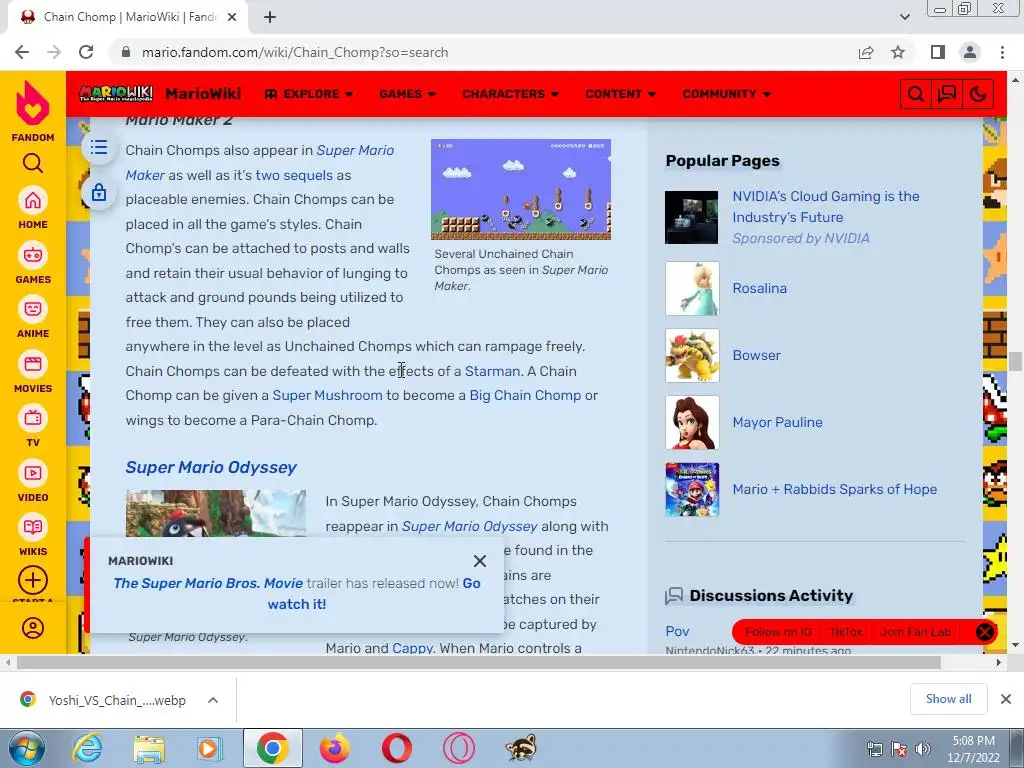
Task: Open Rosalina popular page
Action: pyautogui.click(x=760, y=288)
